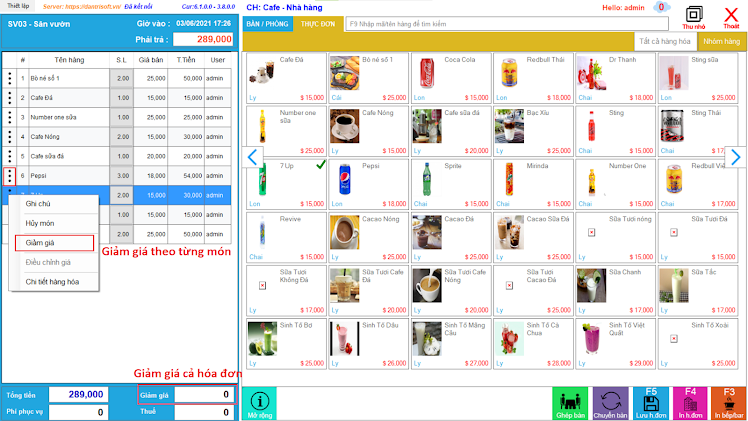Viewport: 748px width, 421px height.
Task: Select the Cafe Đá product tile
Action: [x=286, y=78]
